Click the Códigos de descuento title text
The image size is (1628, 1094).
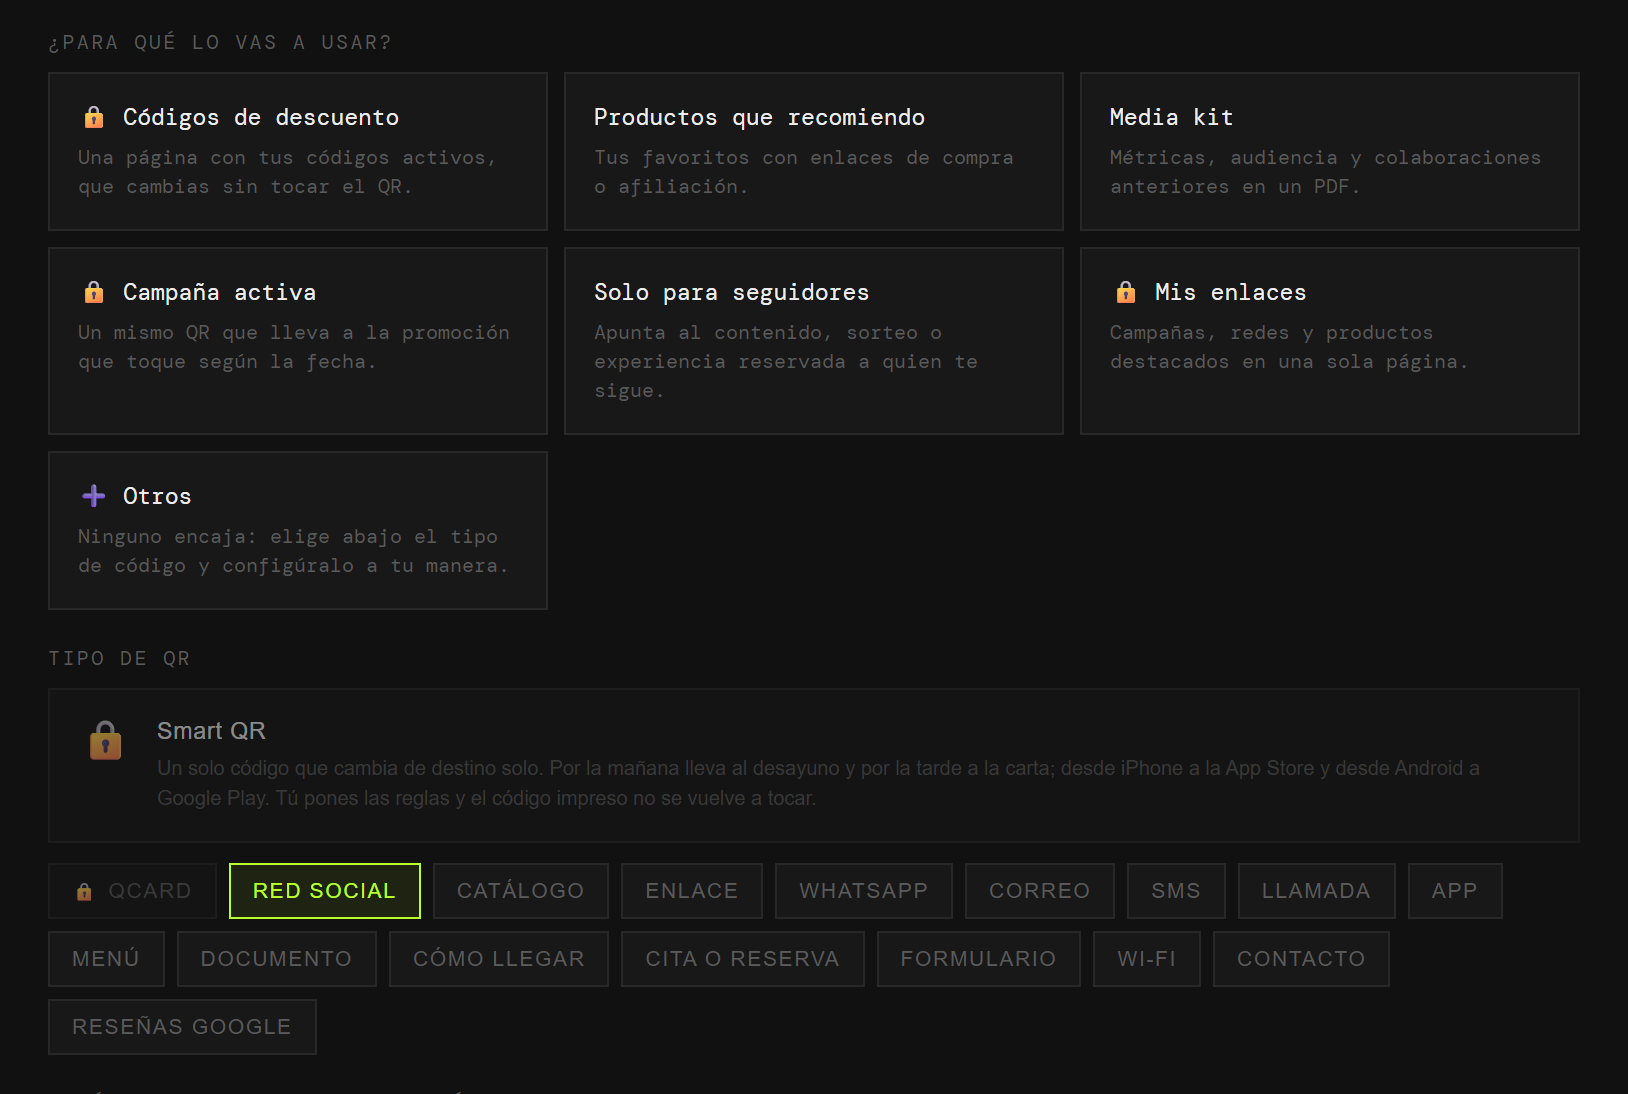(x=261, y=117)
